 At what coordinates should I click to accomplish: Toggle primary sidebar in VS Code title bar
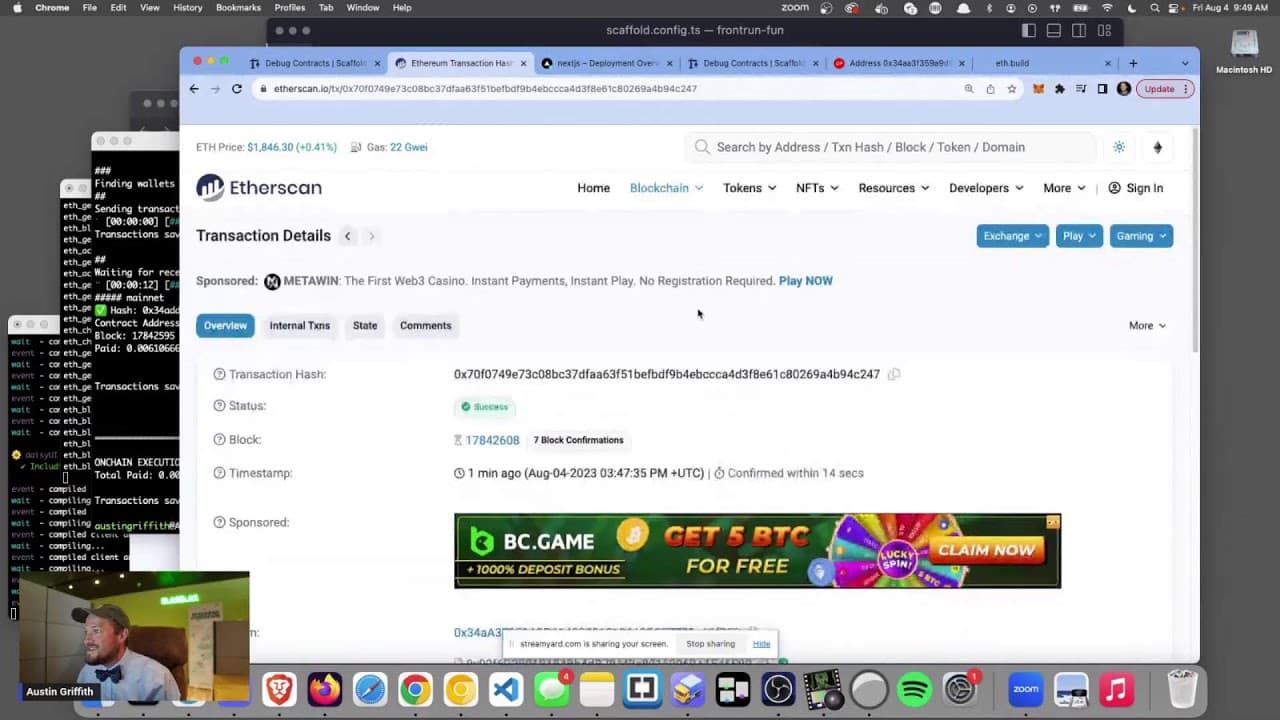click(1029, 31)
